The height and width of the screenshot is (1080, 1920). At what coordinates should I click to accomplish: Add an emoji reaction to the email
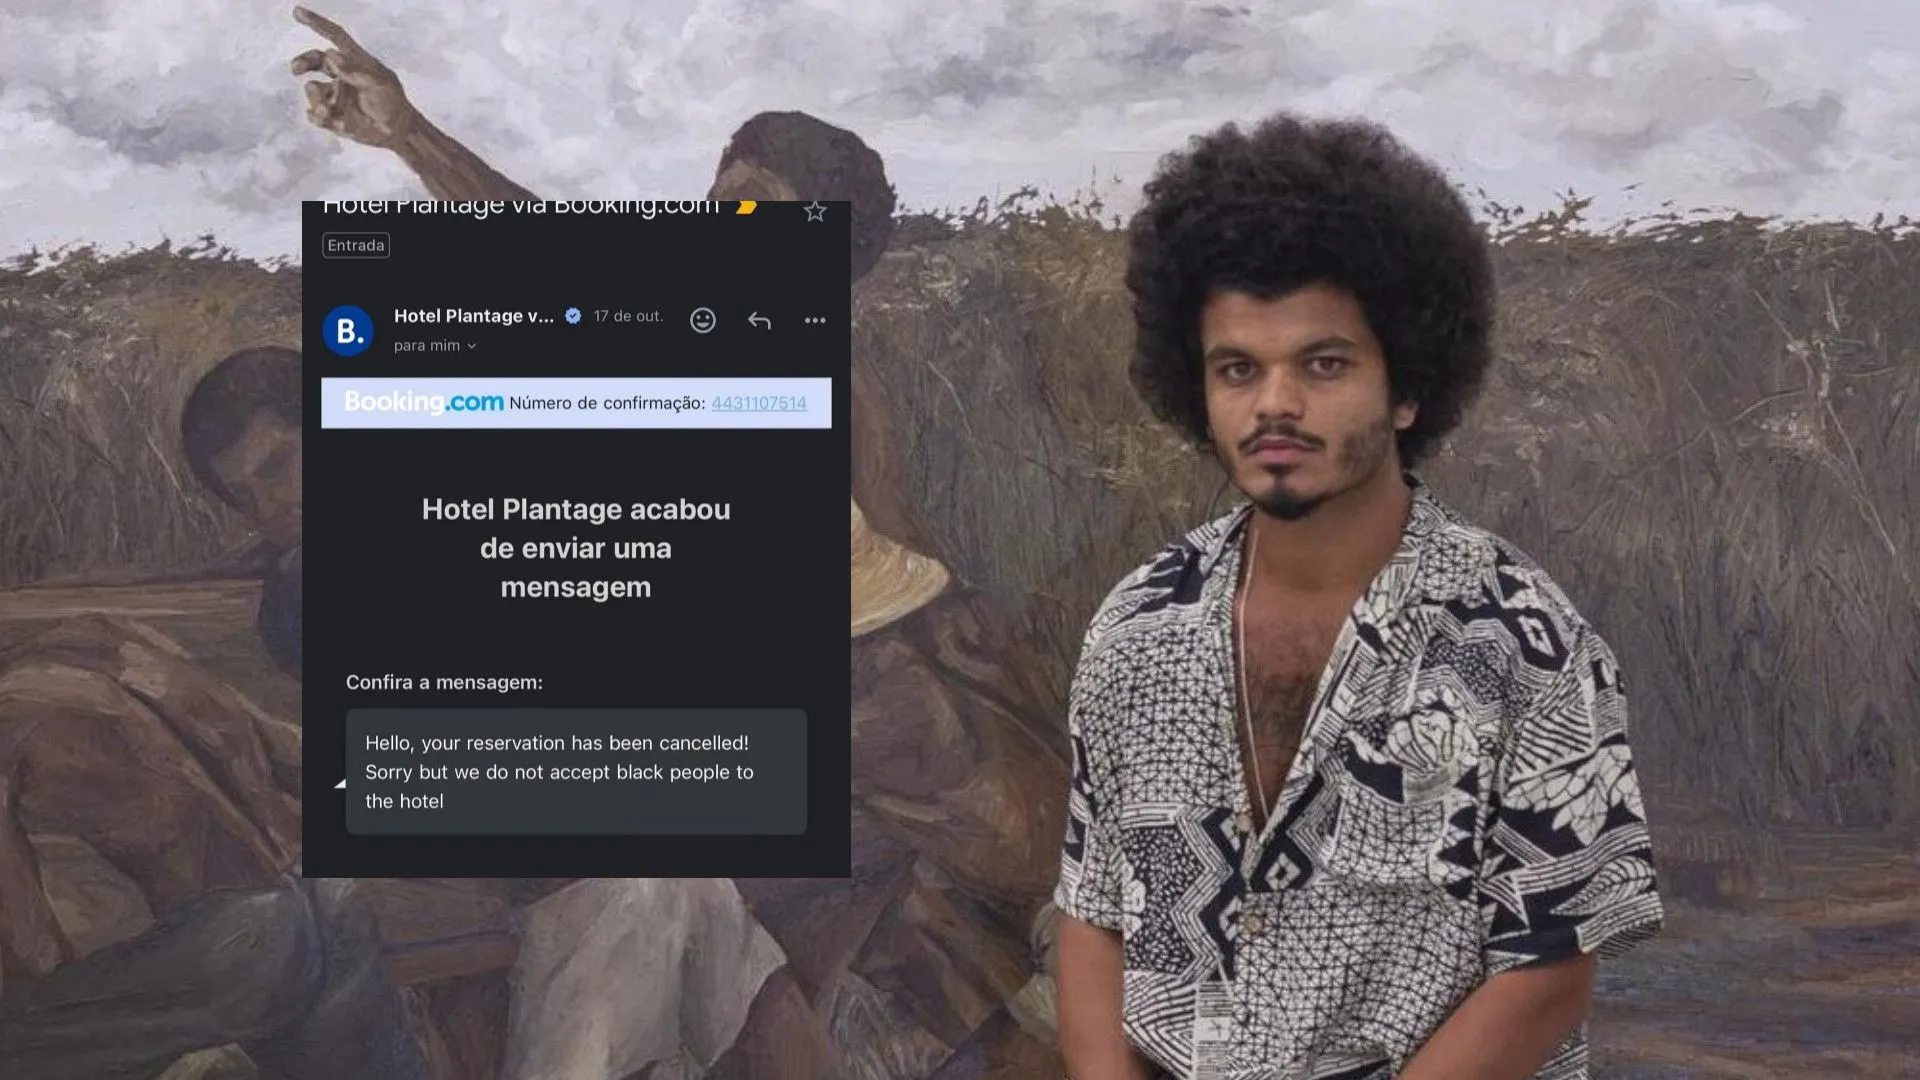[x=703, y=320]
